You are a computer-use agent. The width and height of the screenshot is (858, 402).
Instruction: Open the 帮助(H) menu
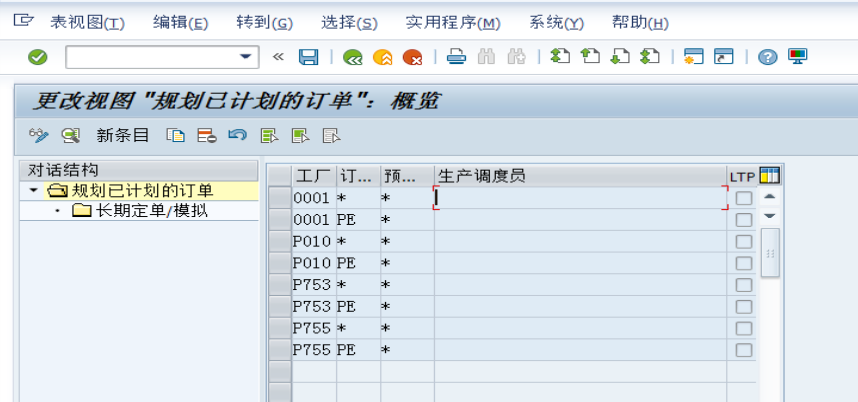coord(640,23)
